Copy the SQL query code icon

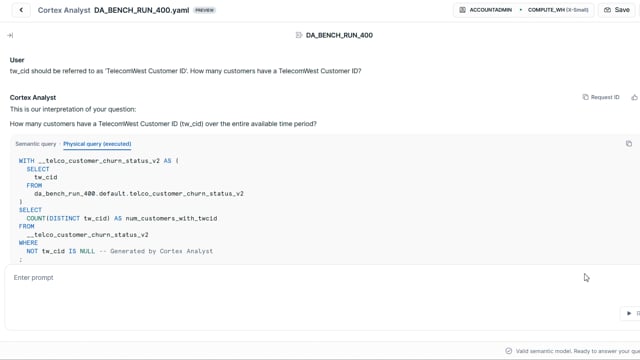[x=629, y=144]
